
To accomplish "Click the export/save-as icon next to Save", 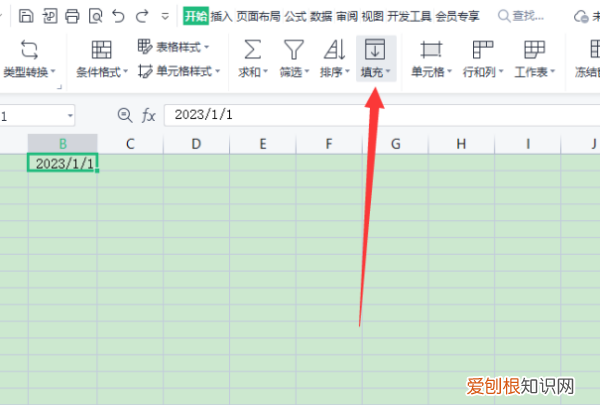I will point(49,16).
